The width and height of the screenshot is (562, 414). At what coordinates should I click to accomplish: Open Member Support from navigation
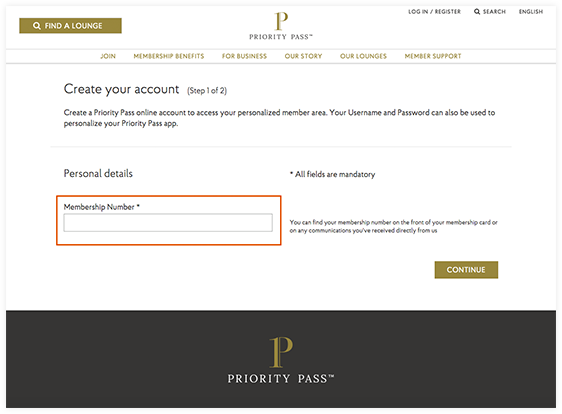pos(433,56)
